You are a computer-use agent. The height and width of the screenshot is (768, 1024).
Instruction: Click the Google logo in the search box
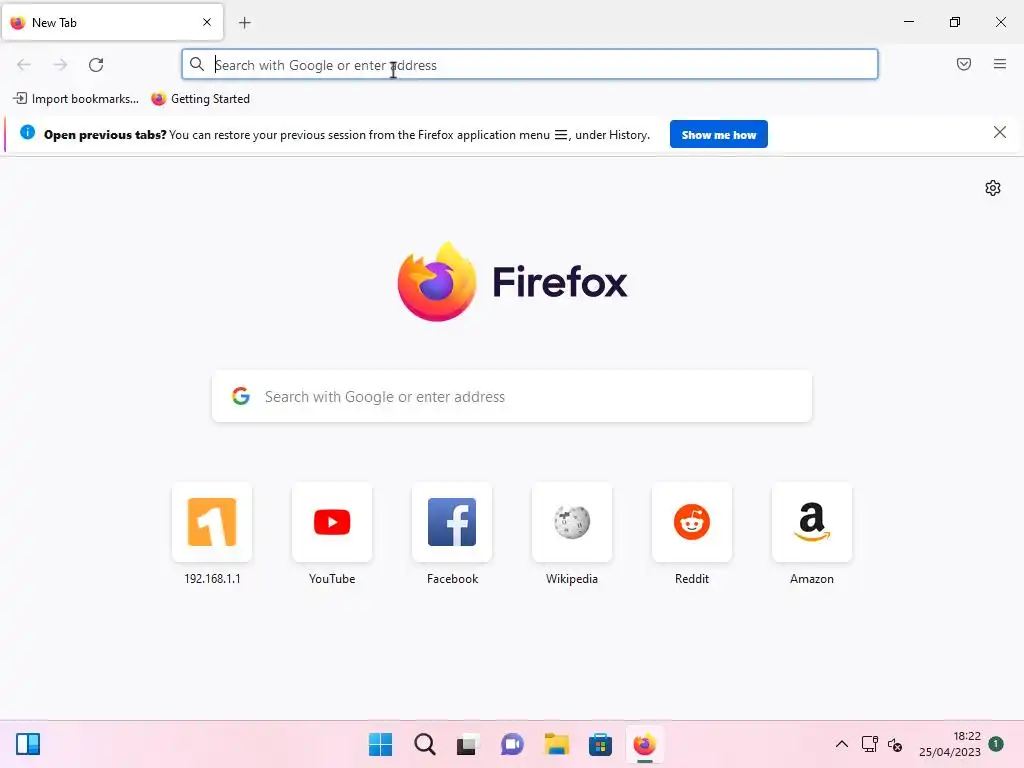click(241, 396)
